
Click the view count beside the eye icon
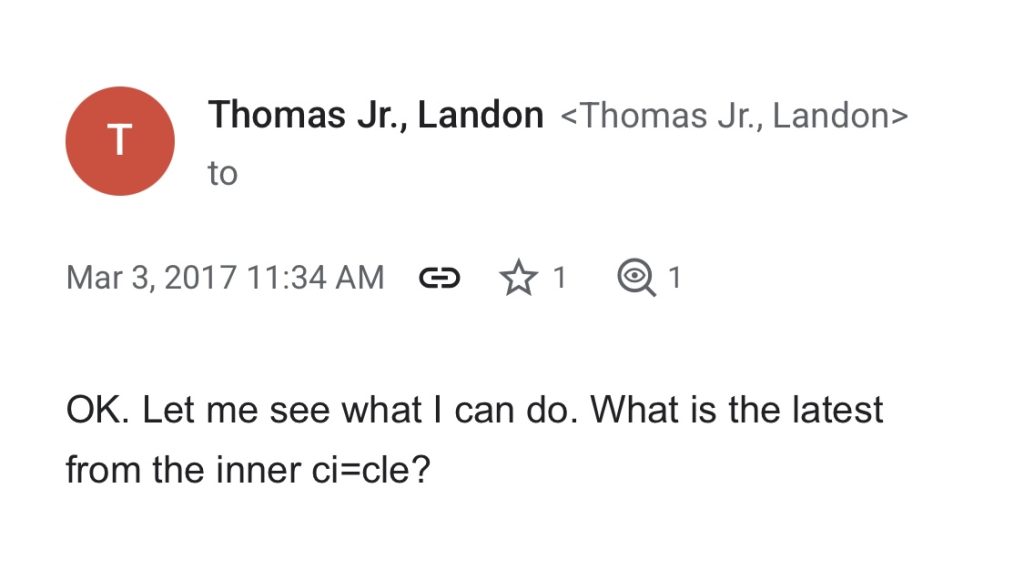click(675, 277)
